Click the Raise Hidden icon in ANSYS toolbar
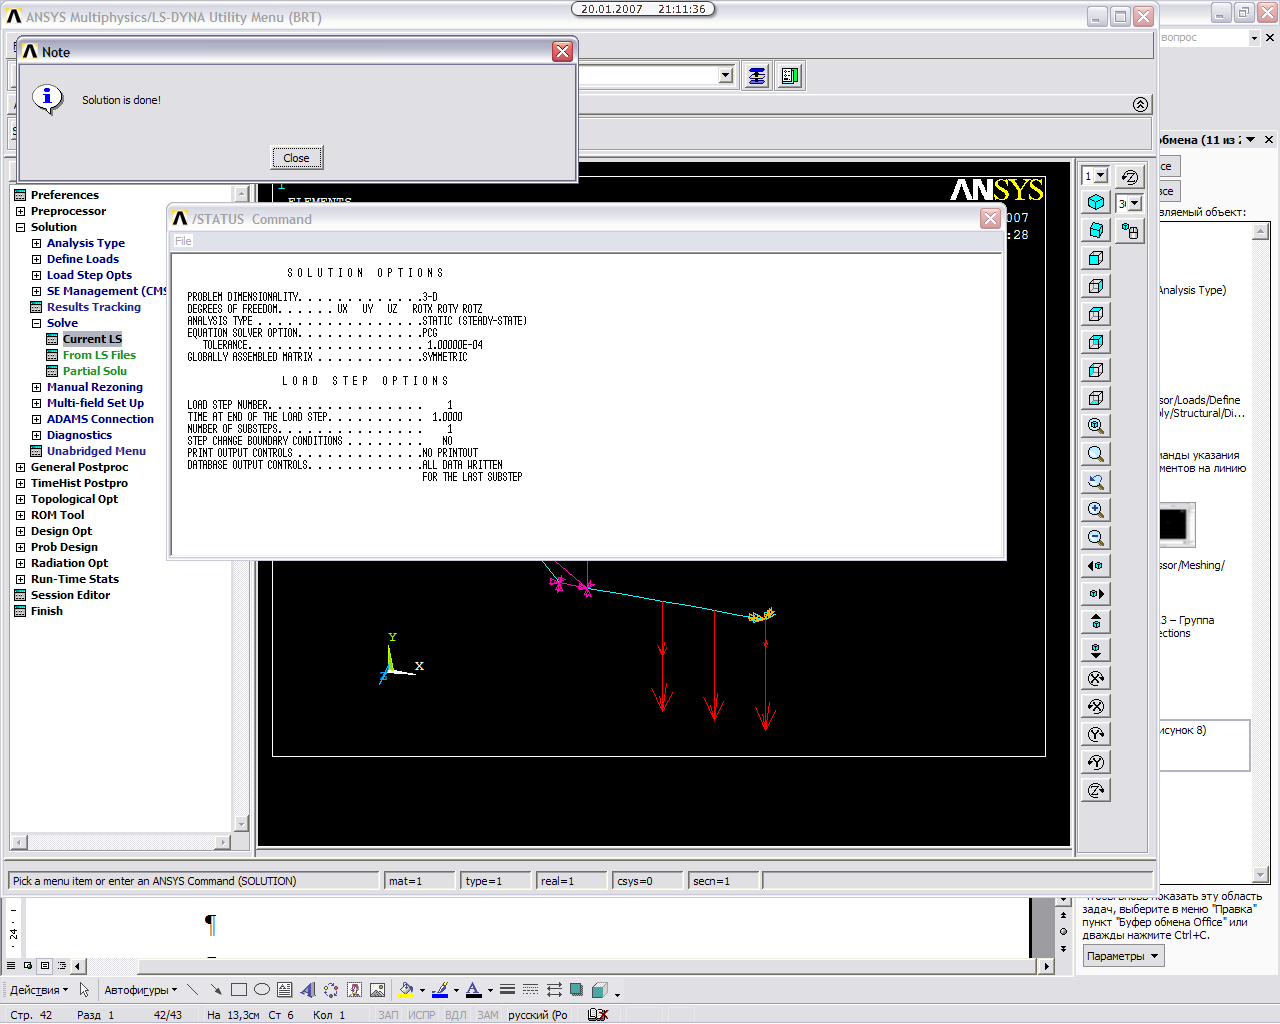Image resolution: width=1280 pixels, height=1024 pixels. coord(757,76)
